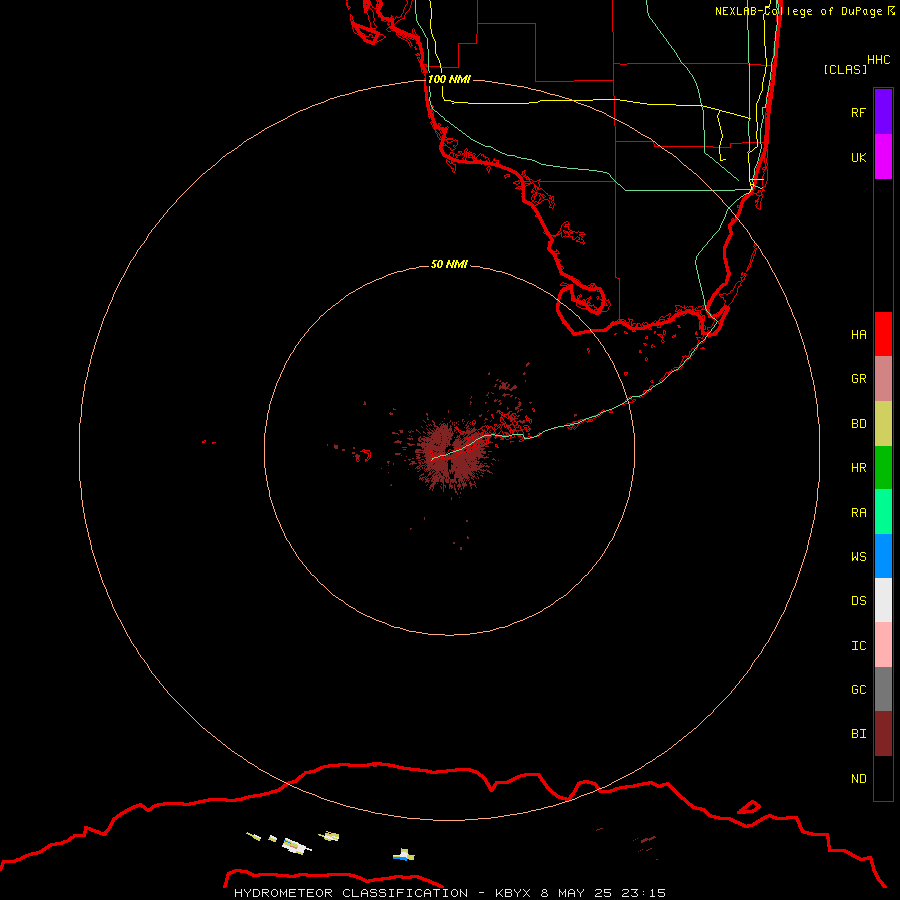Click the HR green legend swatch

point(883,468)
